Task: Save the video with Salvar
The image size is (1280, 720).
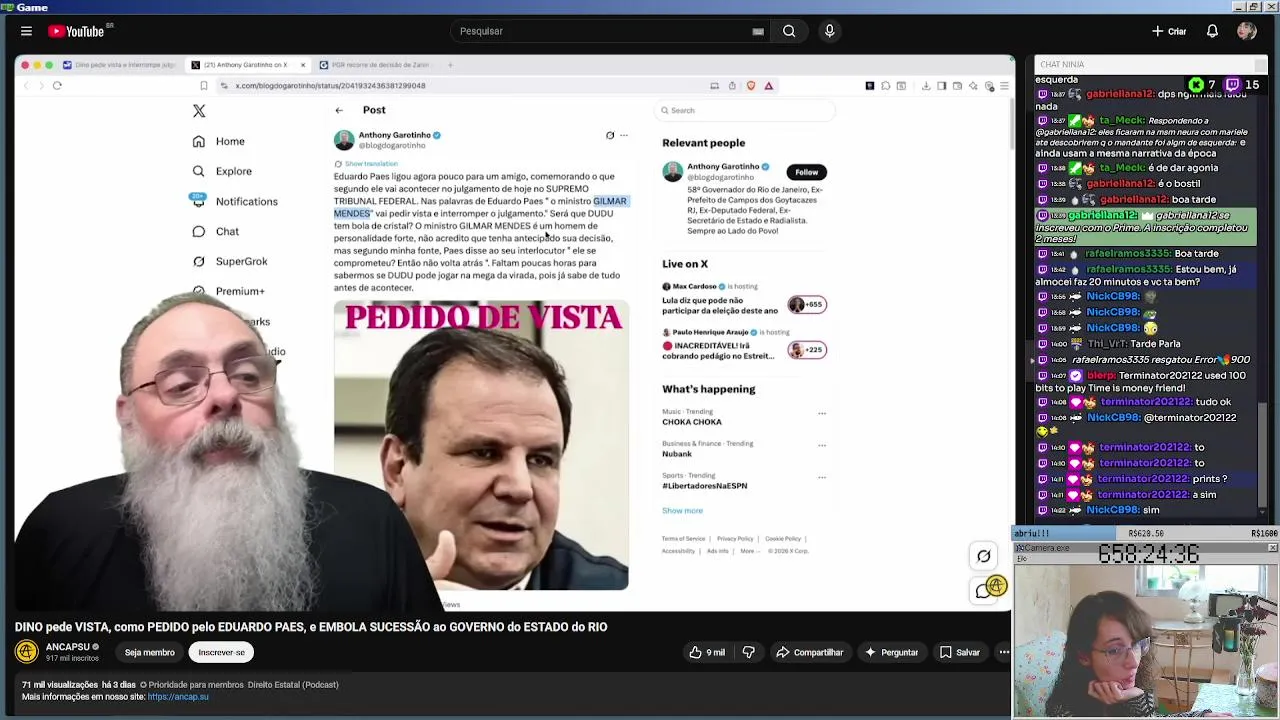Action: pos(959,652)
